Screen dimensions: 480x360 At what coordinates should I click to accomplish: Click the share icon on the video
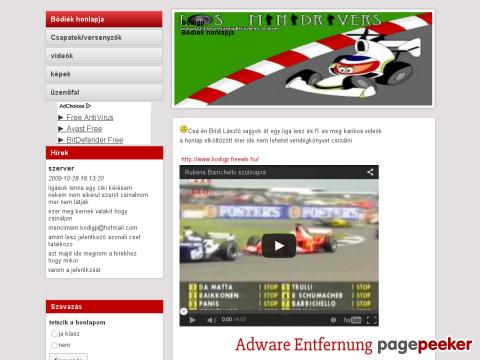[370, 172]
